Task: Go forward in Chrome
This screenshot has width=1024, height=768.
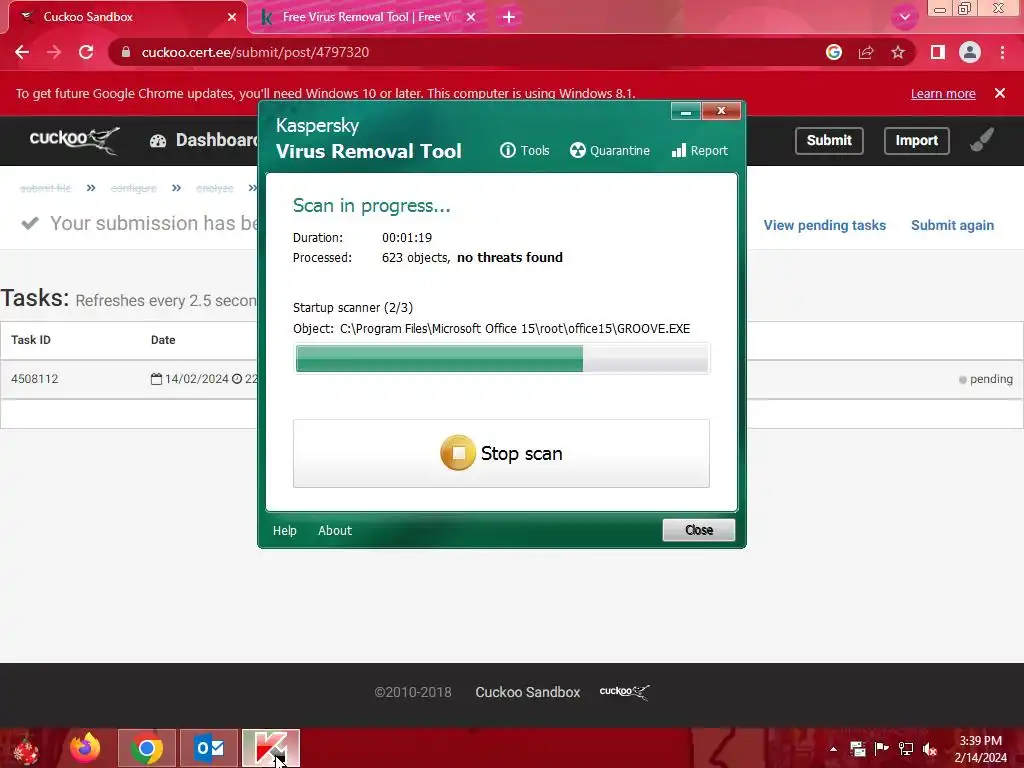Action: [x=54, y=52]
